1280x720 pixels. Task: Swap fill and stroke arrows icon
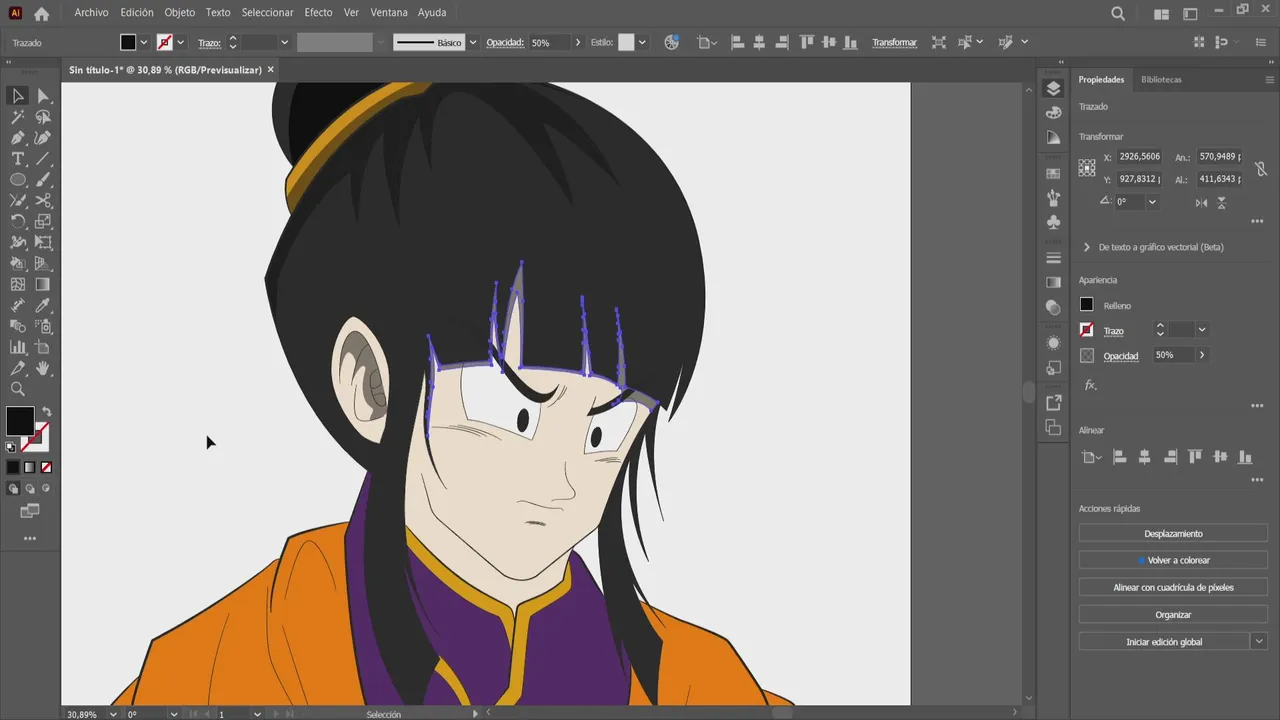pos(47,412)
